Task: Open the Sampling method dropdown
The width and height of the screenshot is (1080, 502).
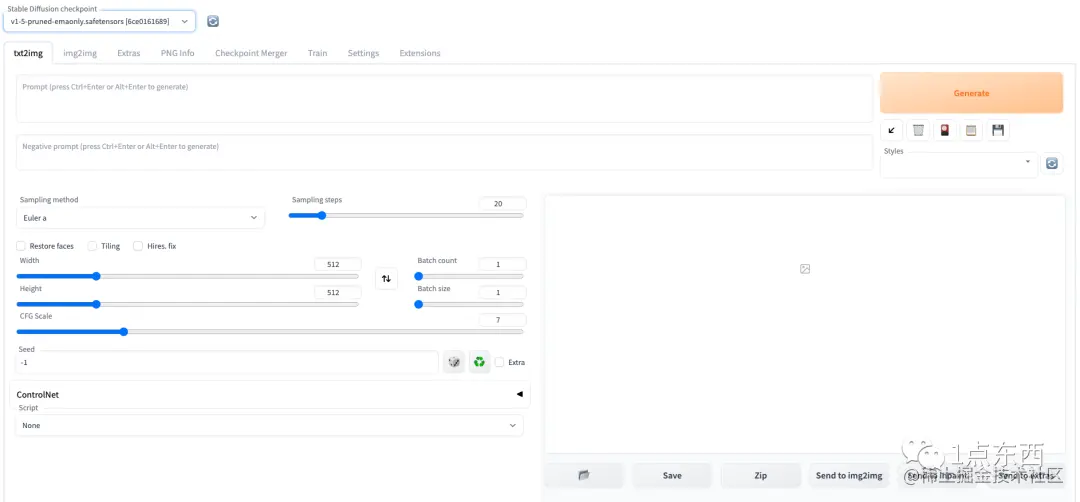Action: (140, 218)
